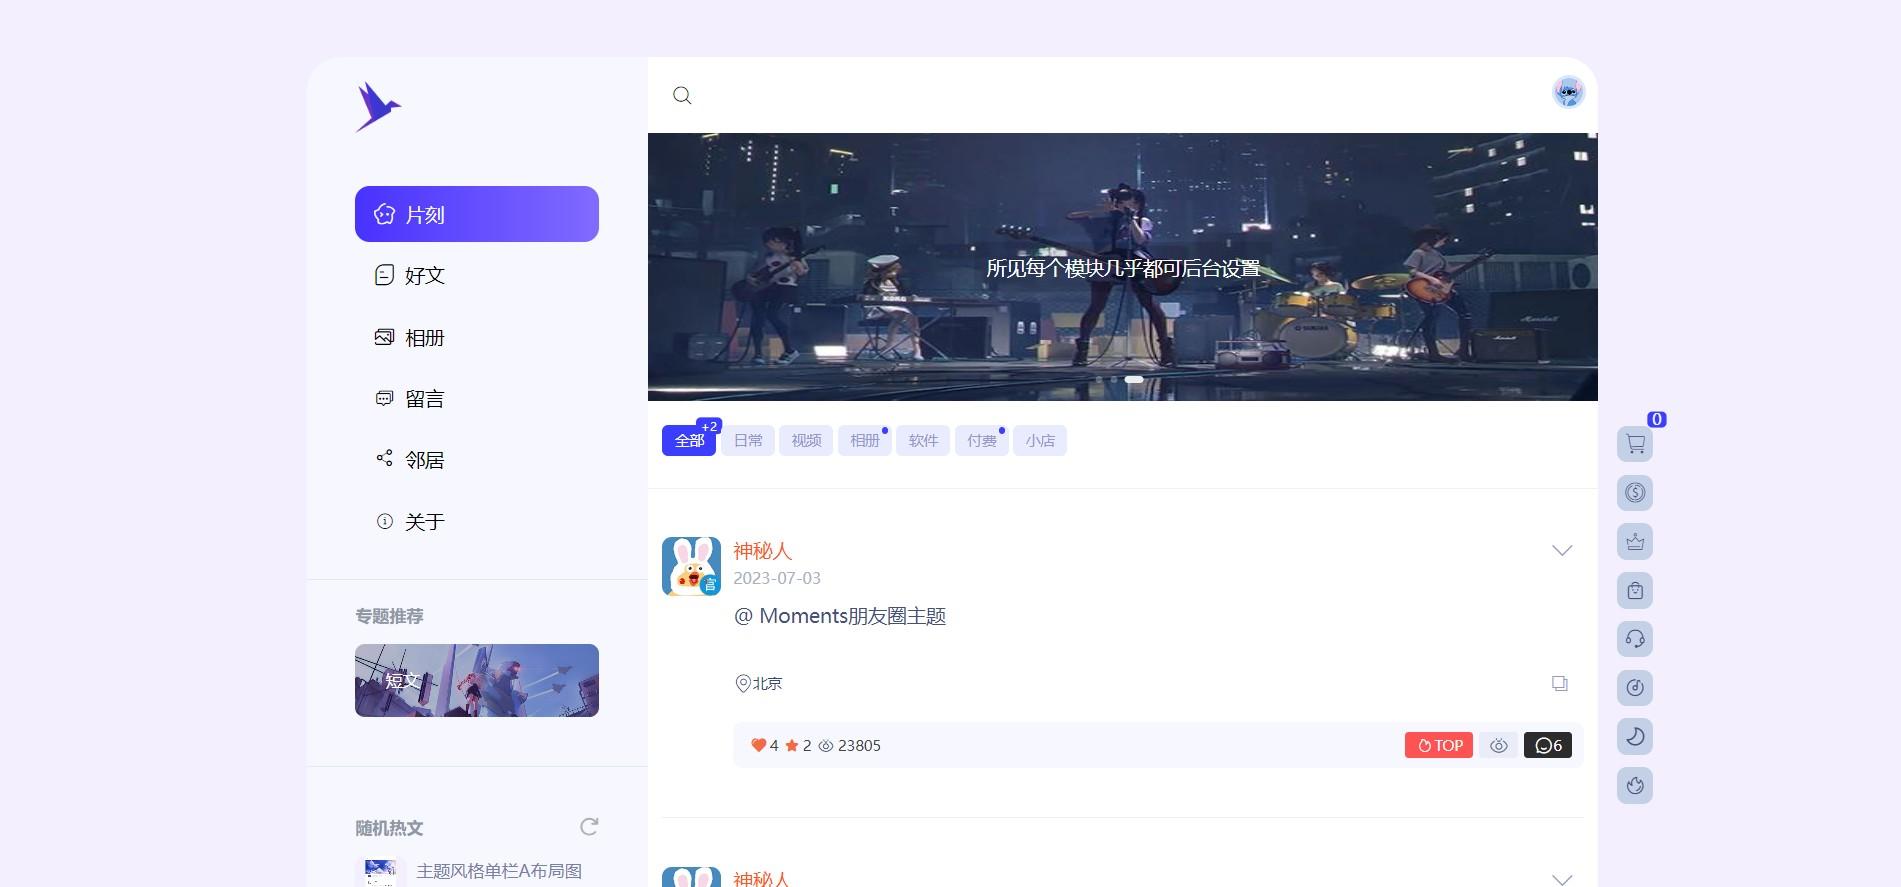Open the 神秘人 author name on first post
Screen dimensions: 1901x887
(762, 551)
